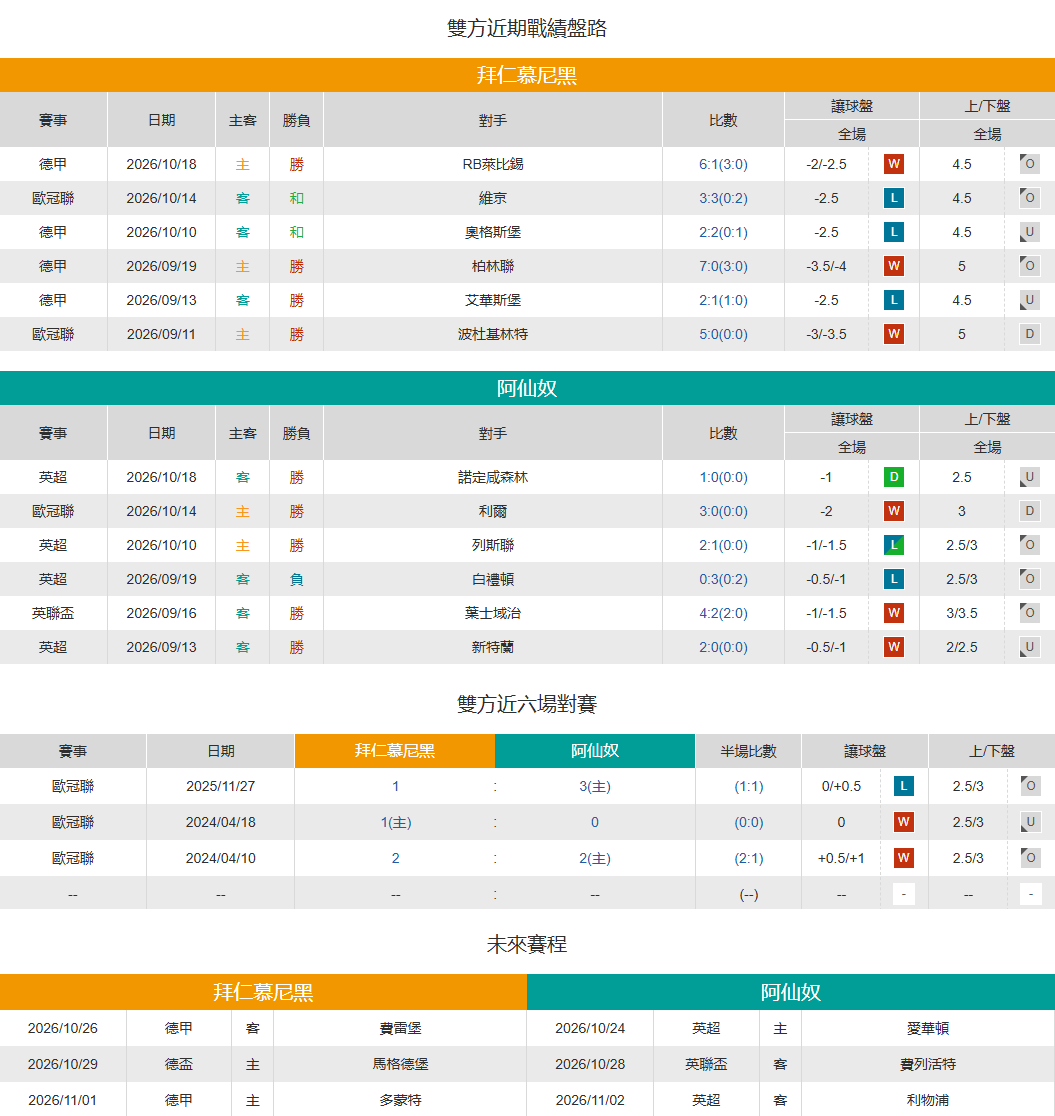Click the L handicap badge in the 艾華斯堡 row
1055x1116 pixels.
[894, 300]
